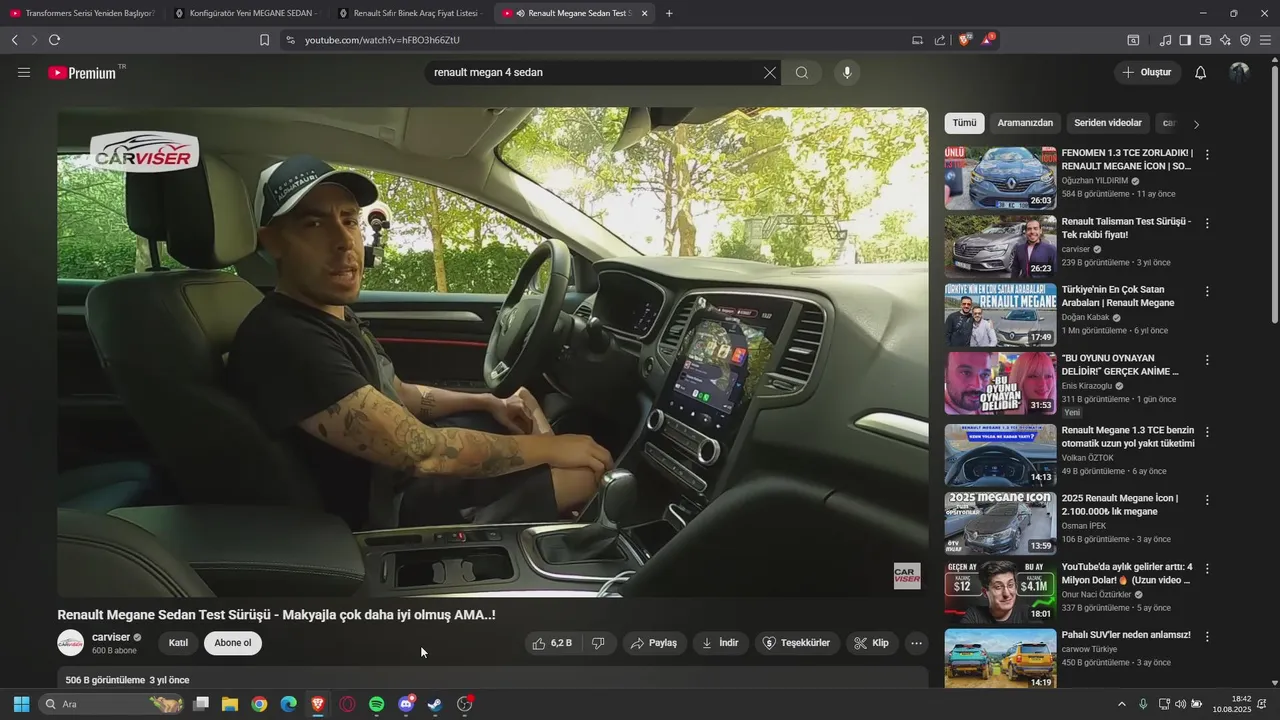Go back with browser back arrow
This screenshot has height=720, width=1280.
point(14,40)
